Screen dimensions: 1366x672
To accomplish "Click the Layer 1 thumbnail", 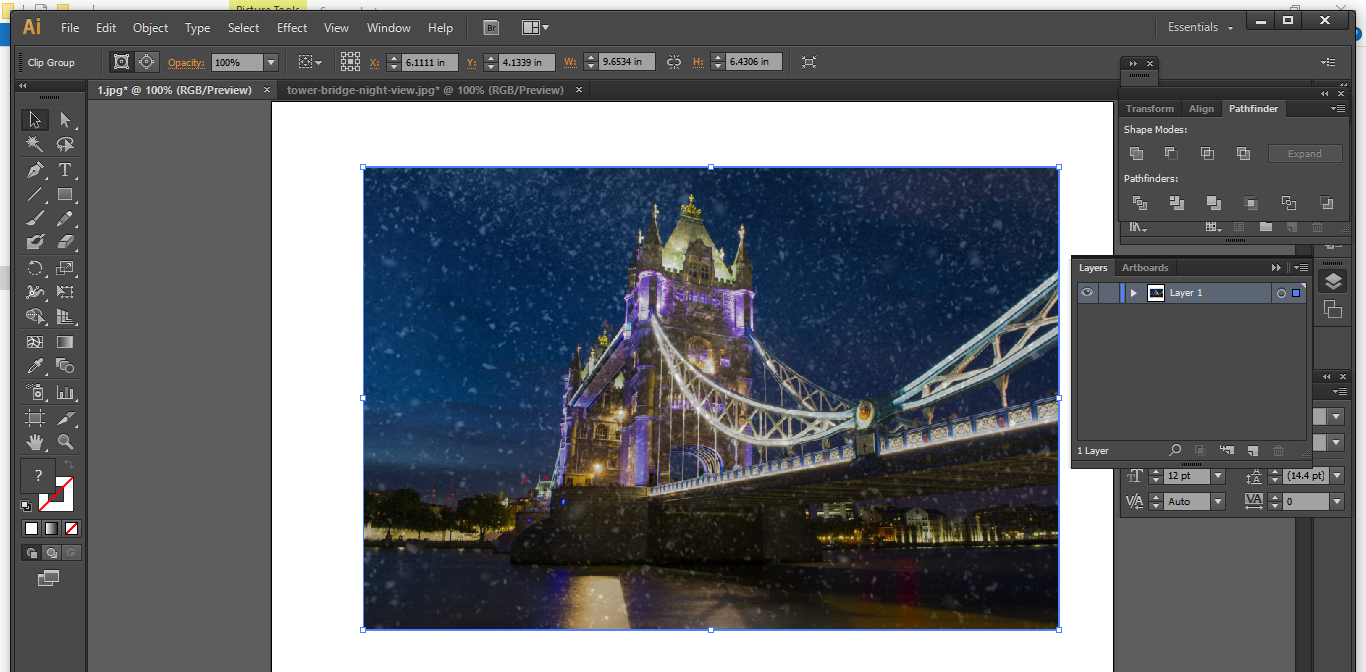I will click(1155, 292).
